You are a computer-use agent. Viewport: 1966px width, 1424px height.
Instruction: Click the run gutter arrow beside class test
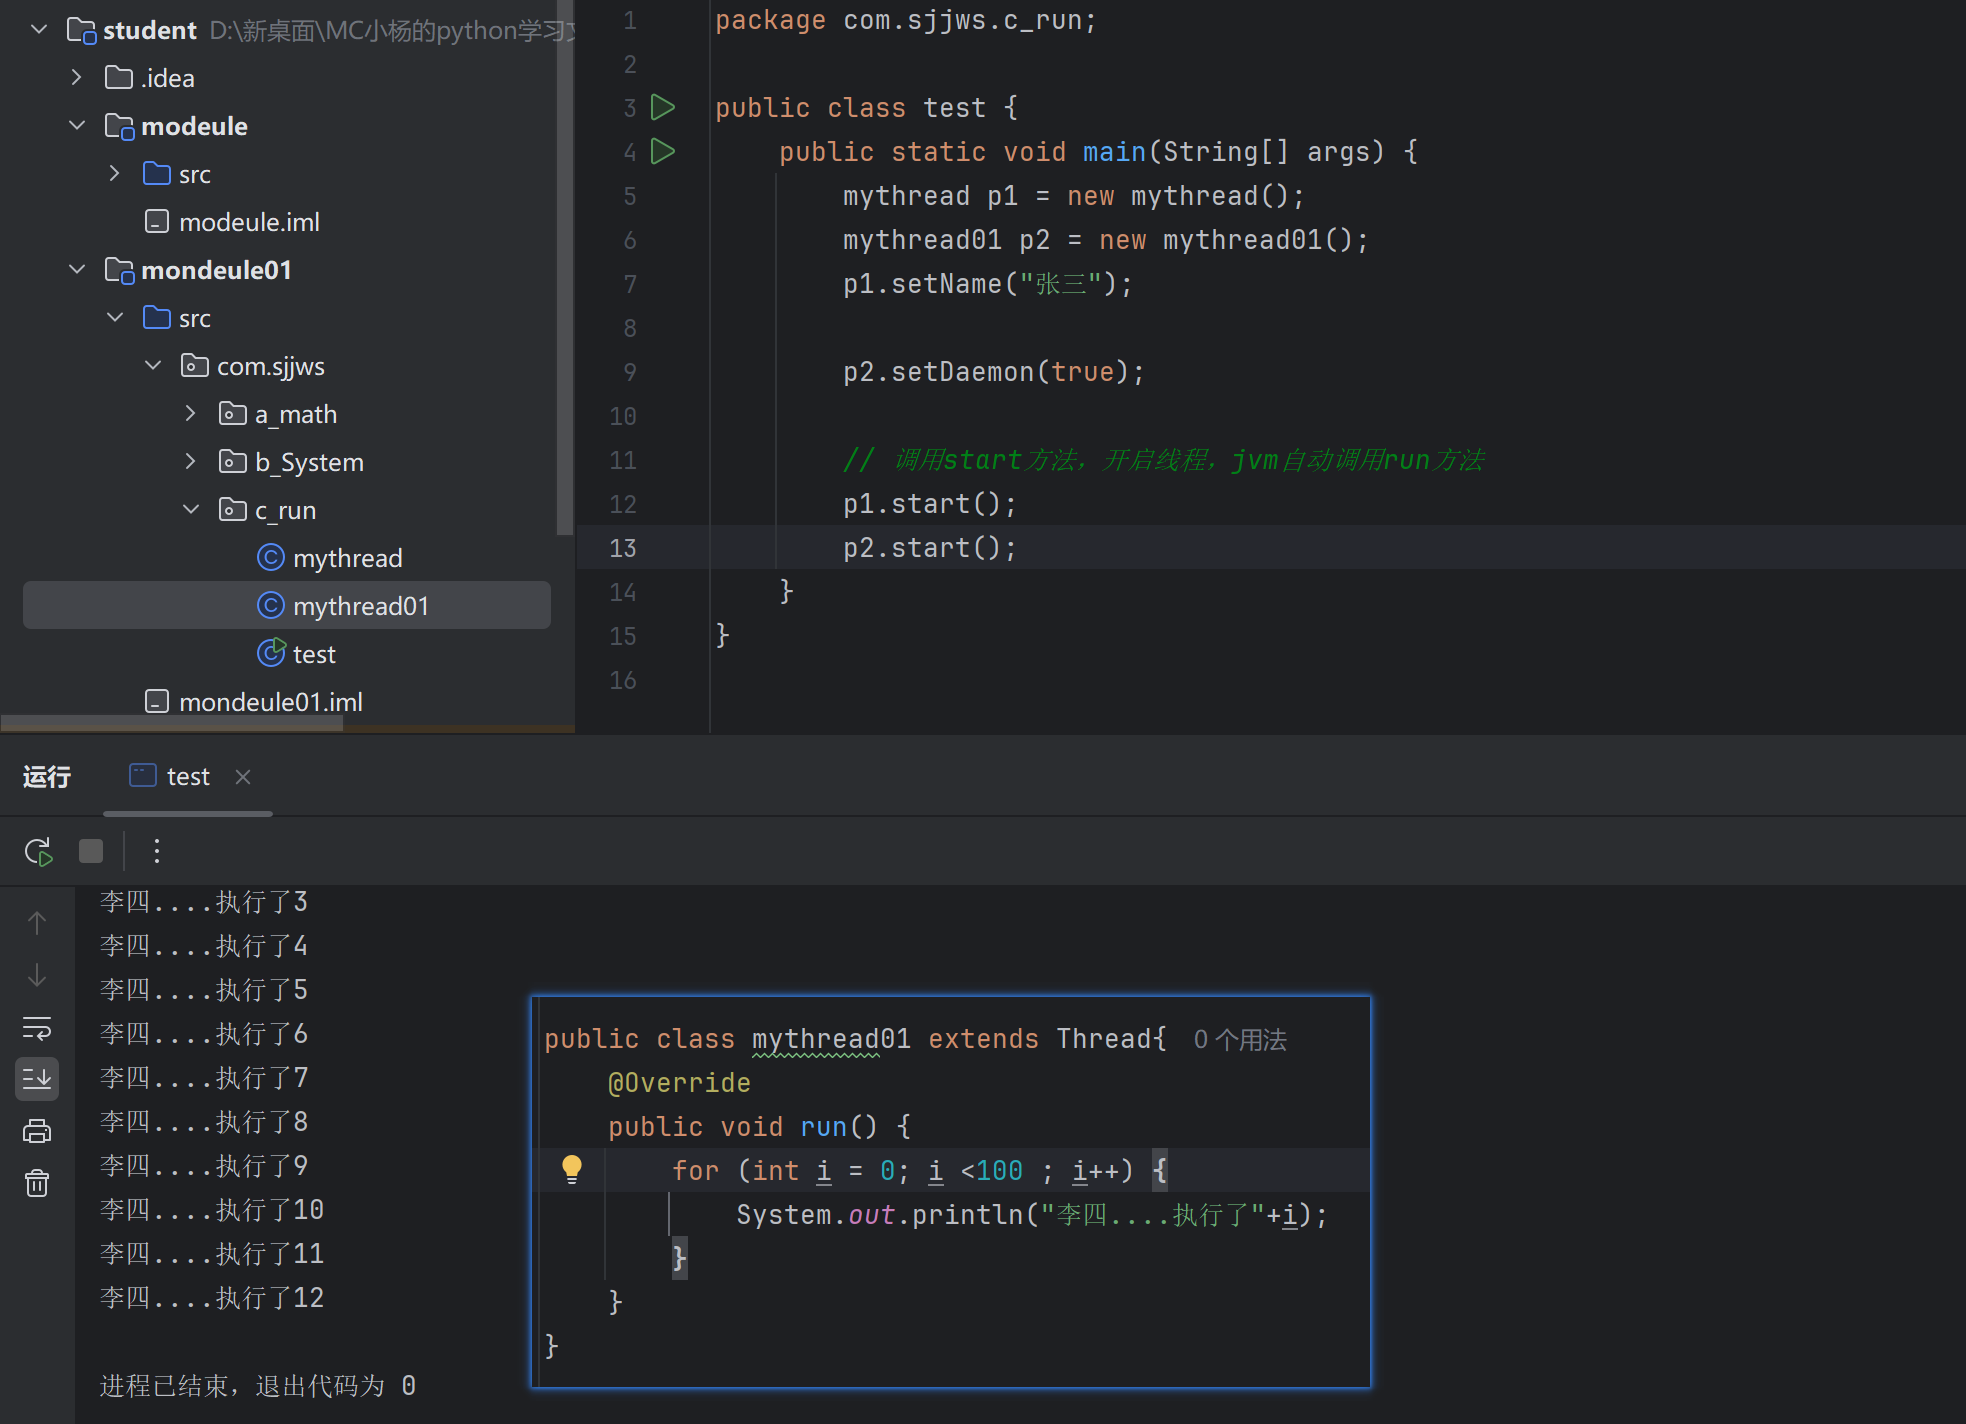[x=663, y=107]
